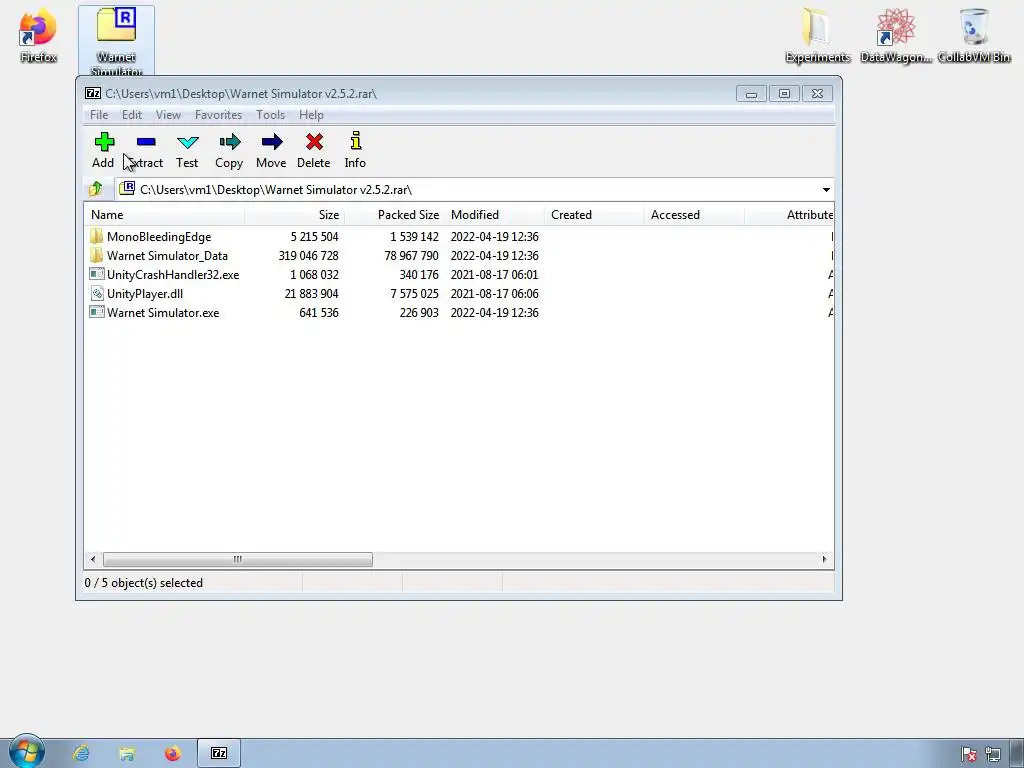Image resolution: width=1024 pixels, height=768 pixels.
Task: Open DataWagon desktop shortcut
Action: 896,37
